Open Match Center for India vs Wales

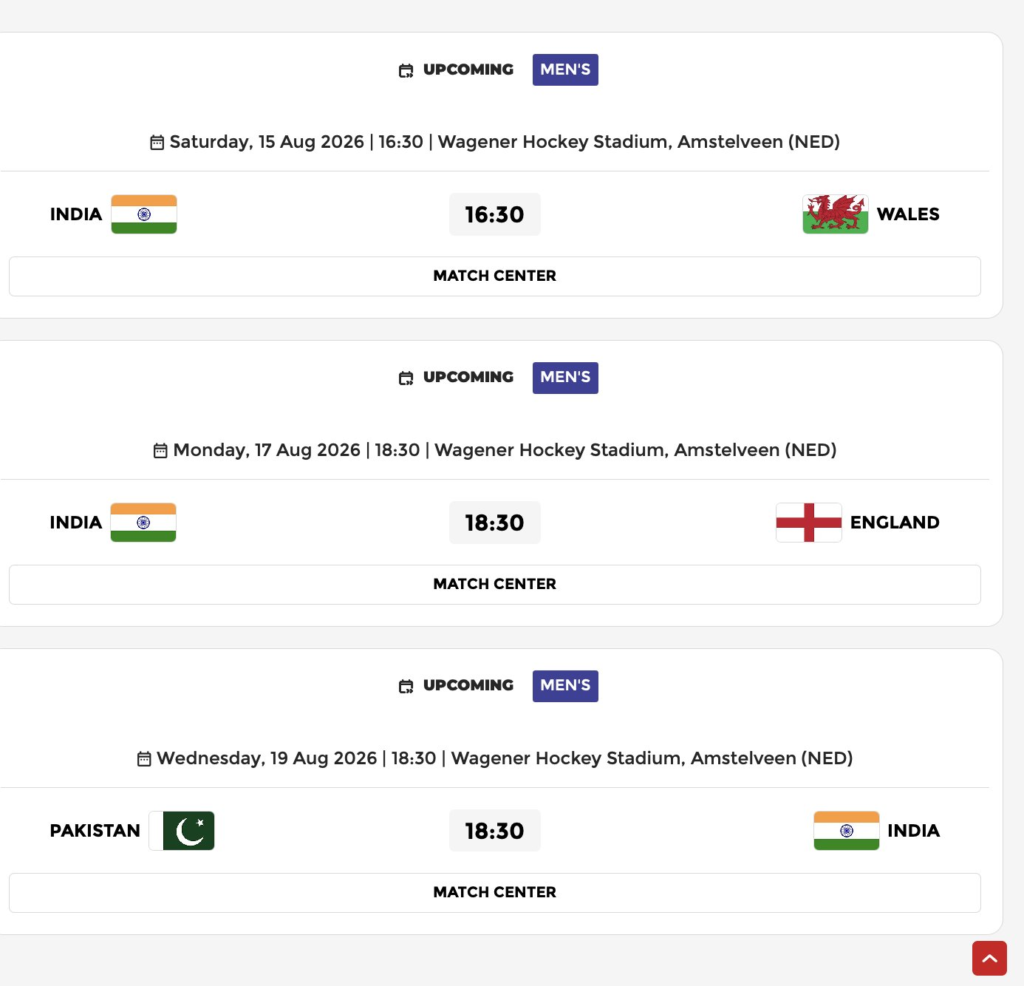click(x=494, y=276)
